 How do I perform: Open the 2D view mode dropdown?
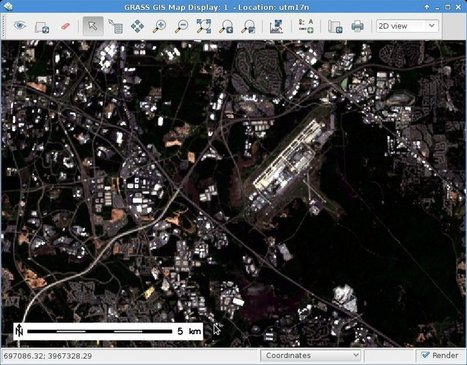[x=407, y=26]
